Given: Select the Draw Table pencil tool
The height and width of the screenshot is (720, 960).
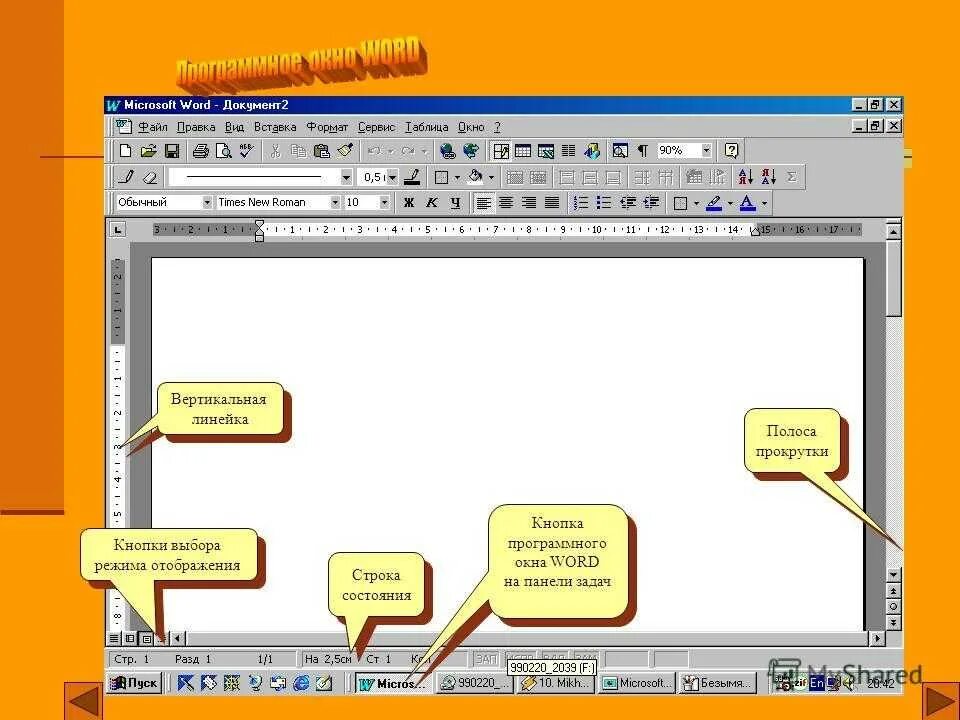Looking at the screenshot, I should point(127,177).
